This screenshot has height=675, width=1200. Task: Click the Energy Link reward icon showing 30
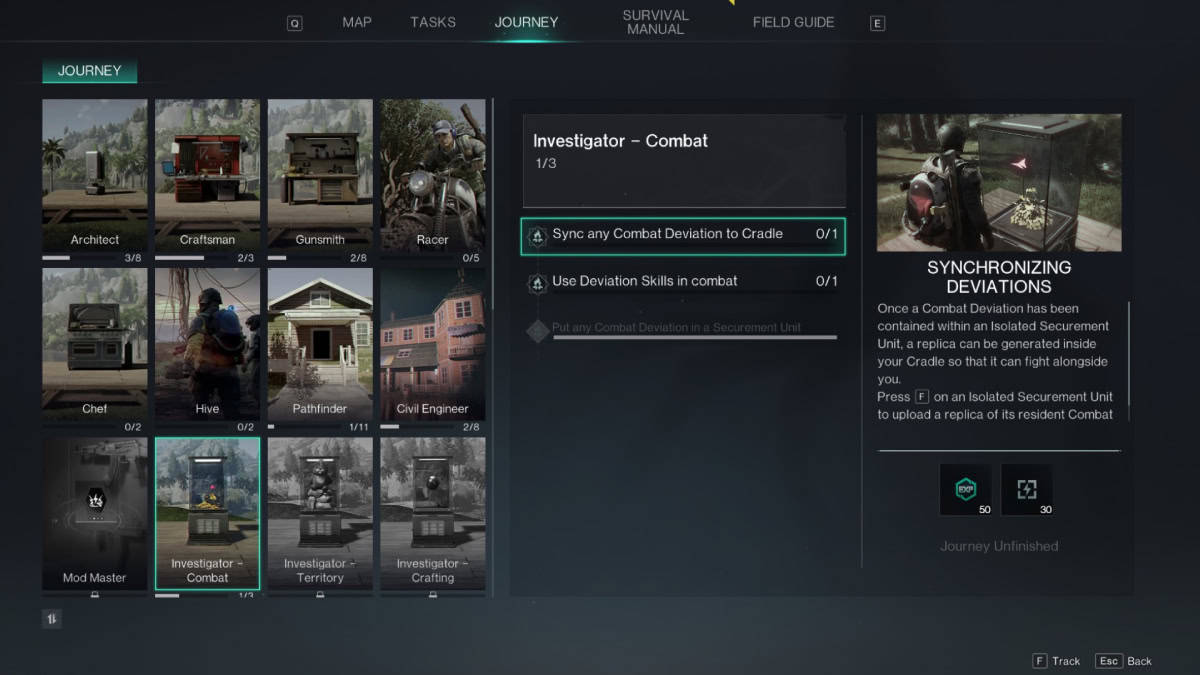click(1028, 489)
